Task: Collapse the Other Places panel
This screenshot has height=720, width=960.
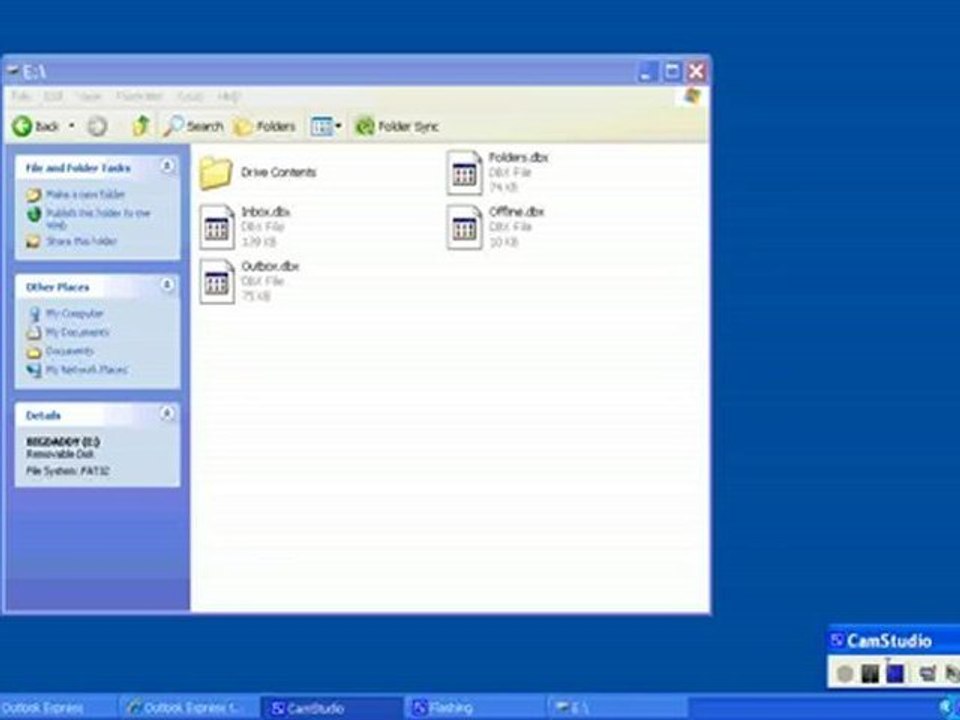Action: tap(167, 285)
